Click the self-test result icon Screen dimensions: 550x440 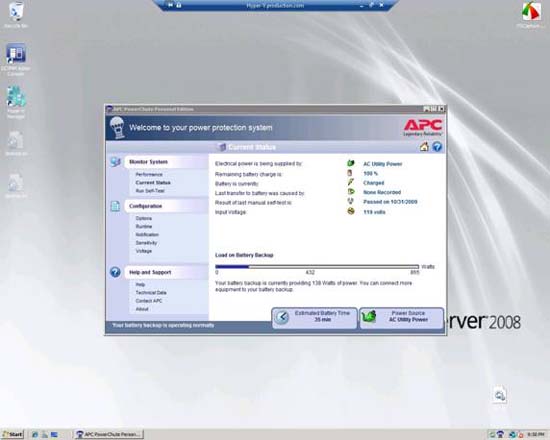[x=350, y=201]
